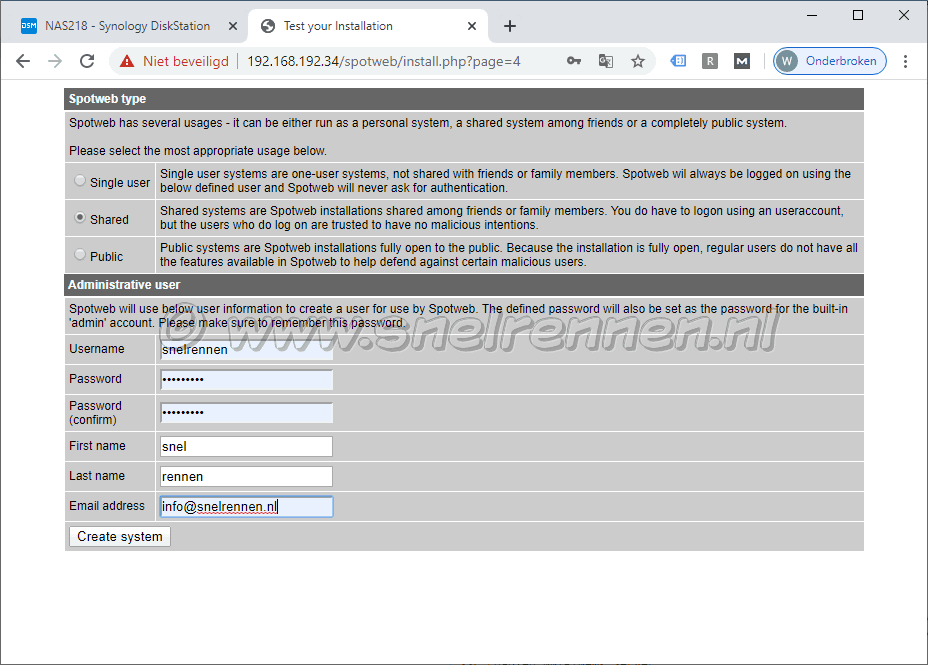Select the Public radio button
928x665 pixels.
[80, 254]
